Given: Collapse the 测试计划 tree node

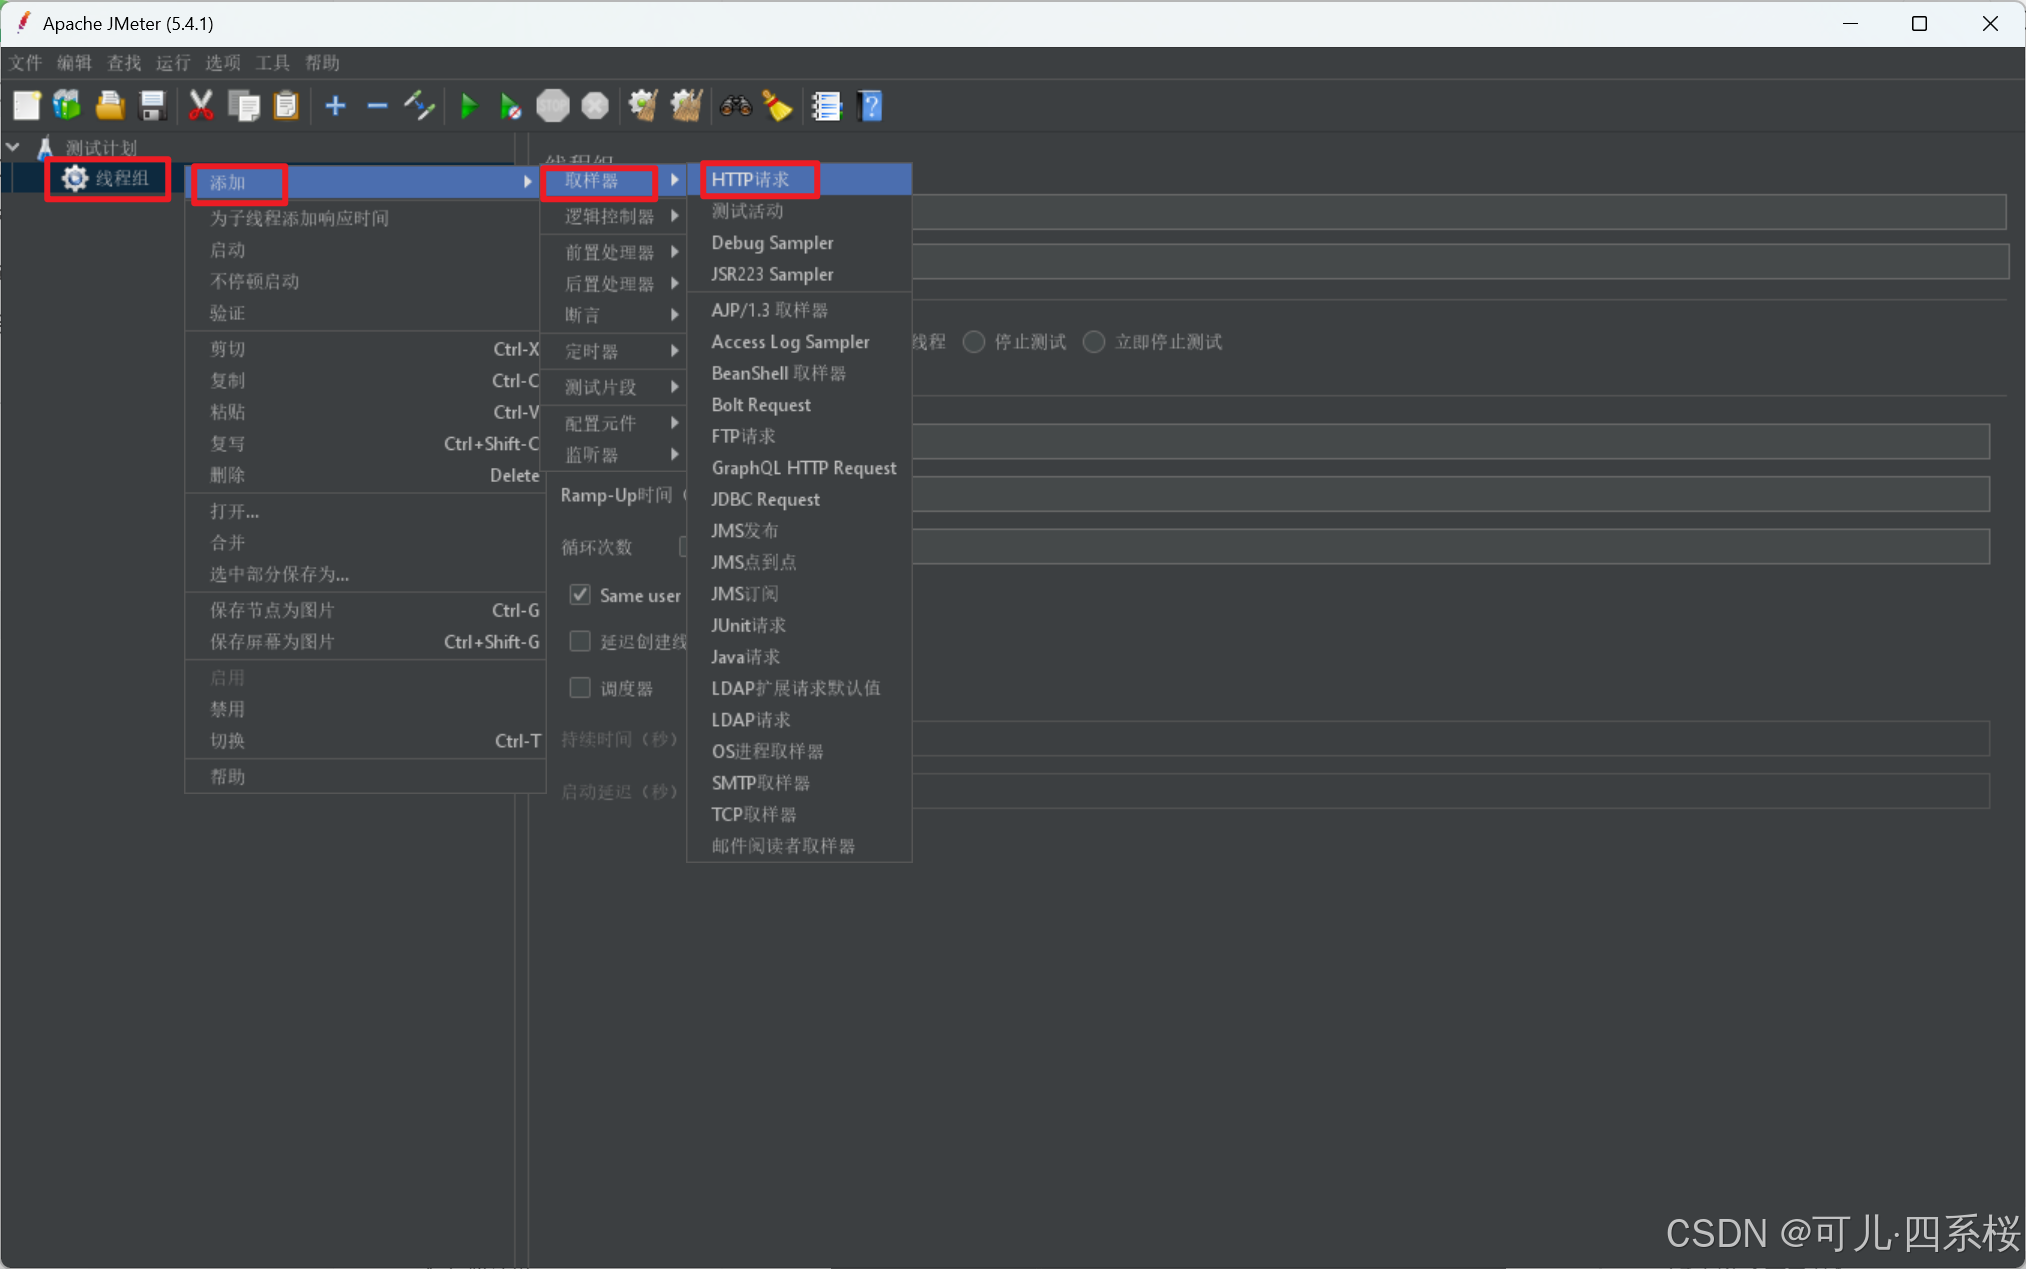Looking at the screenshot, I should click(13, 147).
